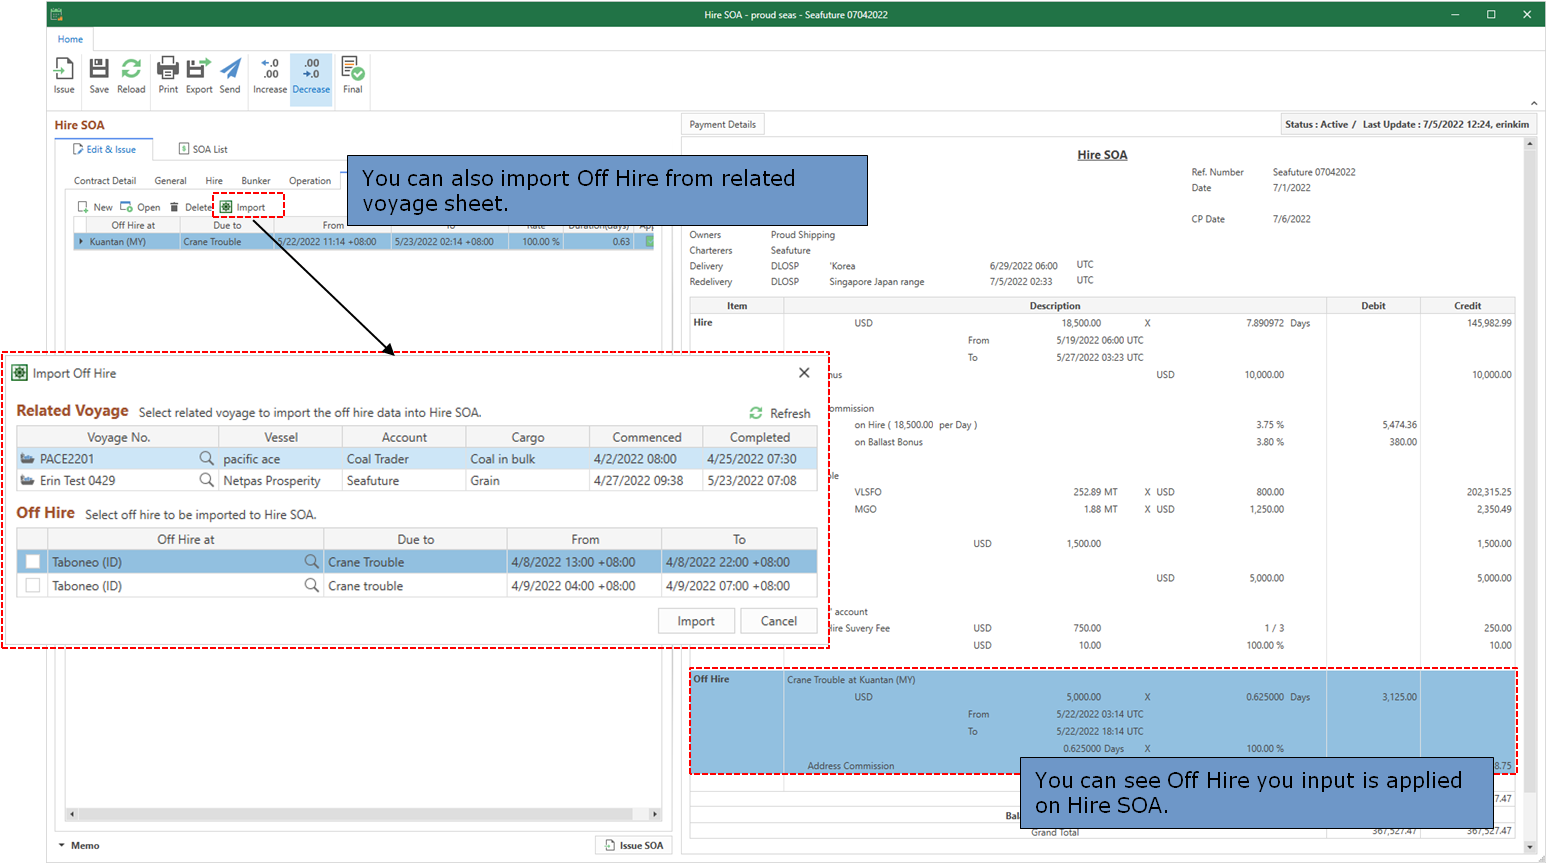
Task: Switch to Edit & Issue tab
Action: (104, 149)
